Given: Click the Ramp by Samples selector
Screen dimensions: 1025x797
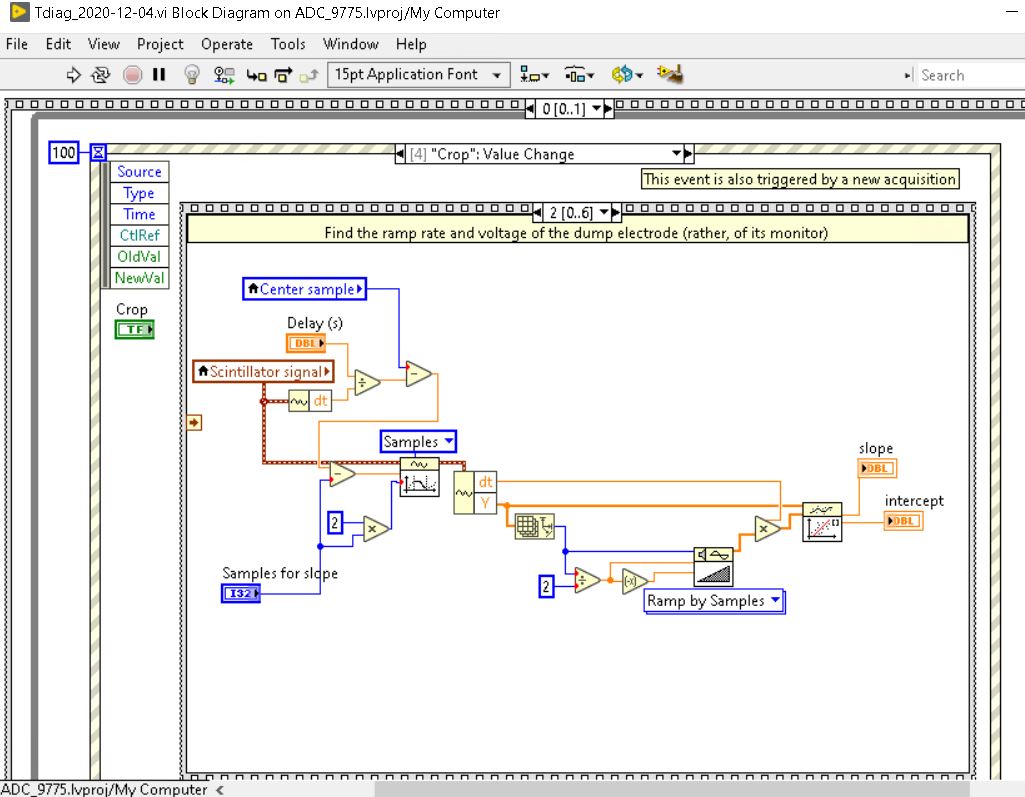Looking at the screenshot, I should point(714,601).
